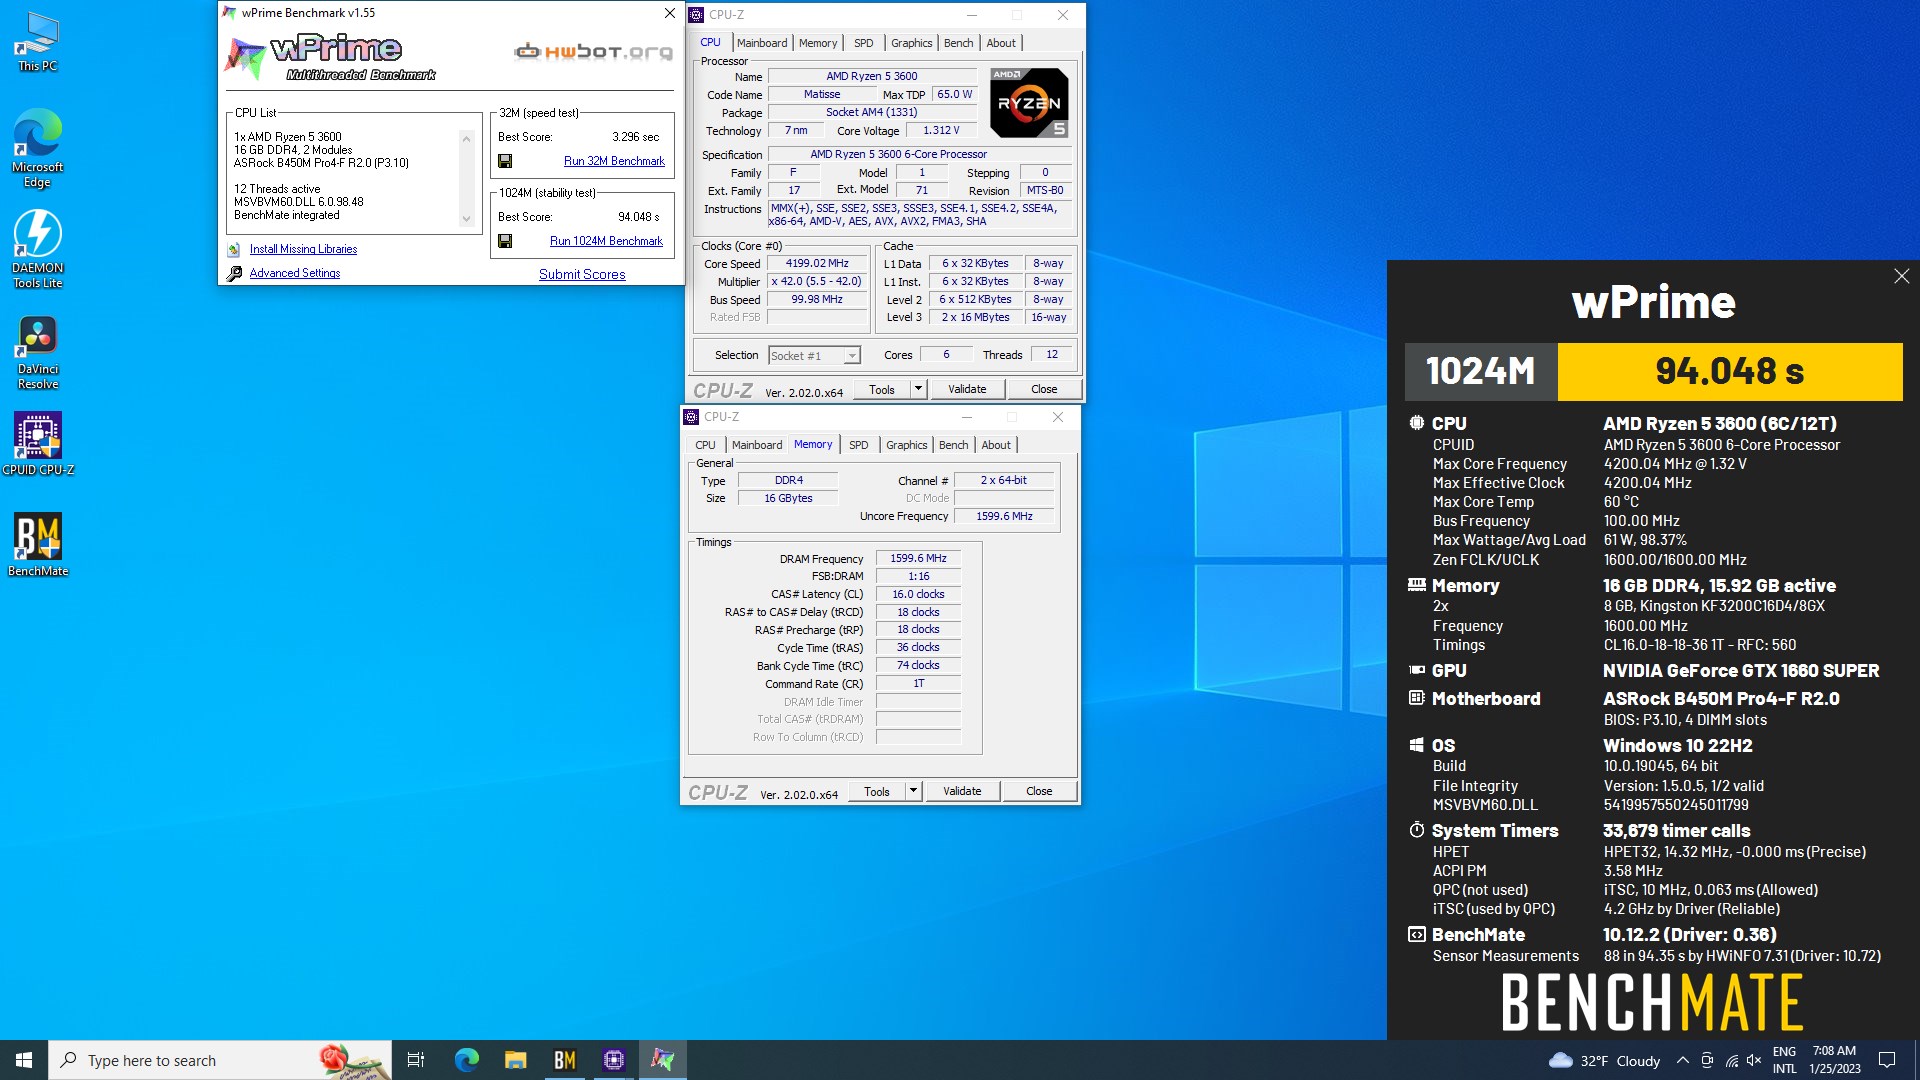The image size is (1920, 1080).
Task: Click the muted volume tray icon
Action: click(1754, 1061)
